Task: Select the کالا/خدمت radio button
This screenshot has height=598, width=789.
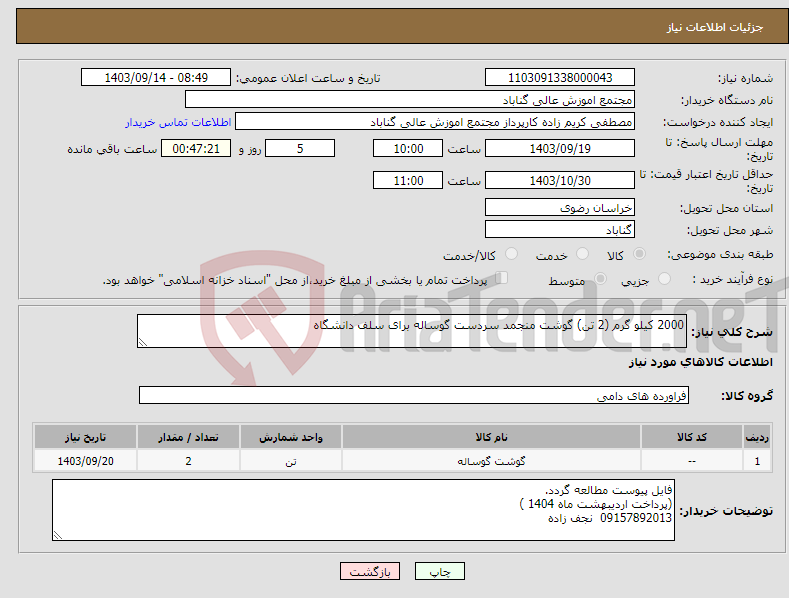Action: point(511,254)
